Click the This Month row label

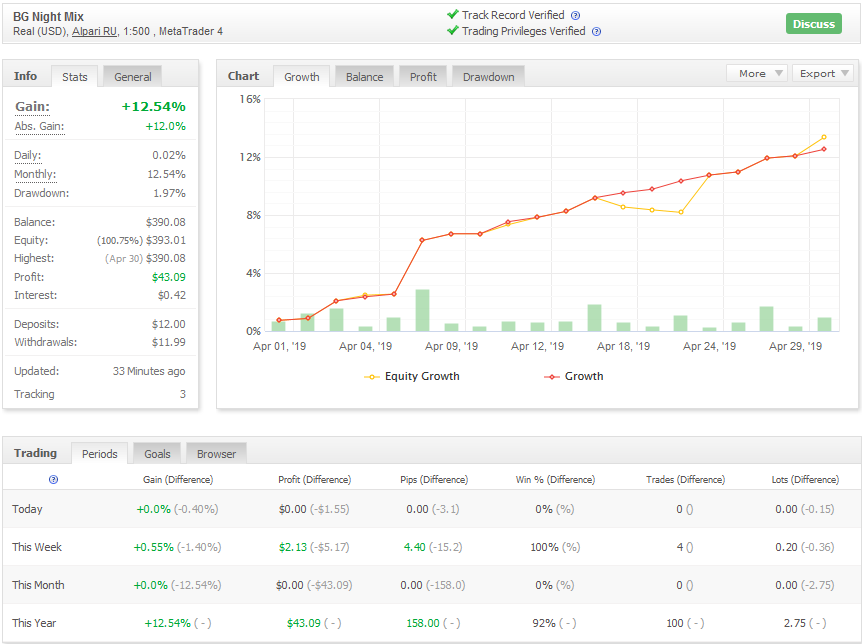pyautogui.click(x=38, y=585)
